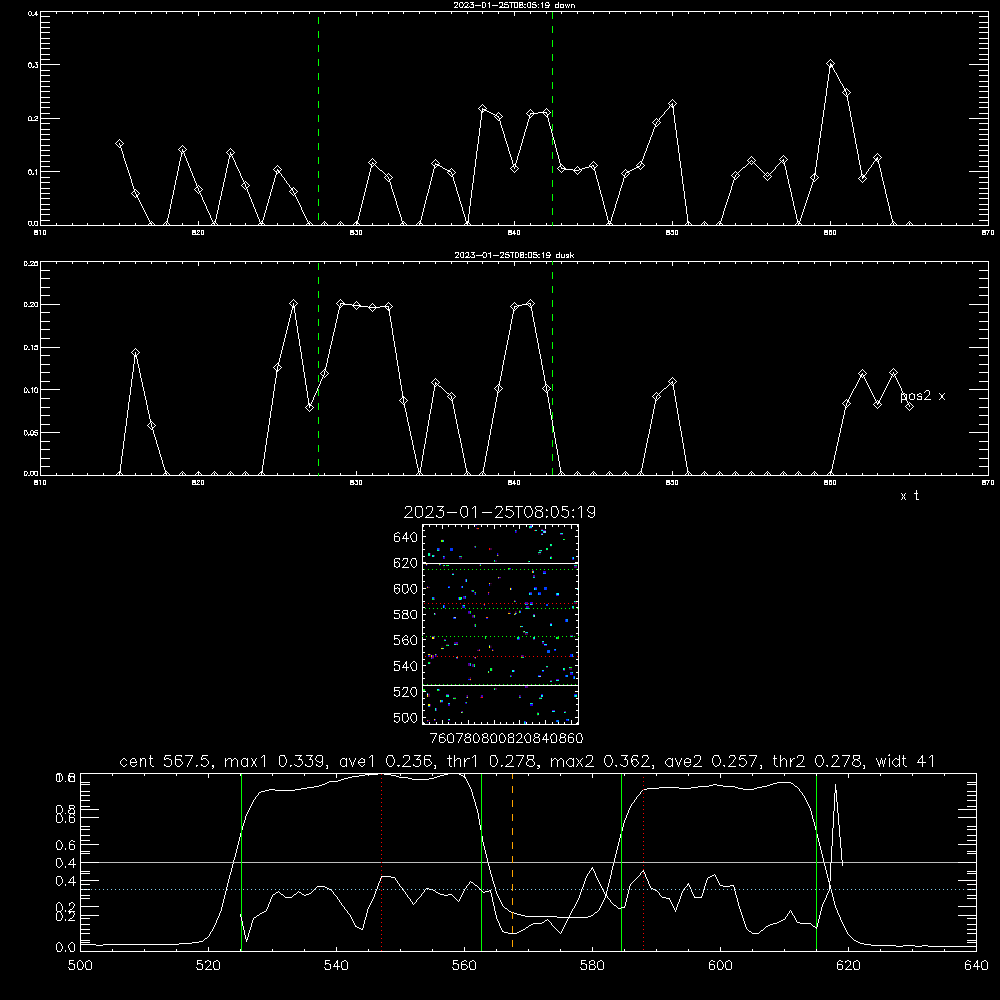Click the highest diamond peak in dawn plot
The image size is (1000, 1000).
(x=830, y=64)
